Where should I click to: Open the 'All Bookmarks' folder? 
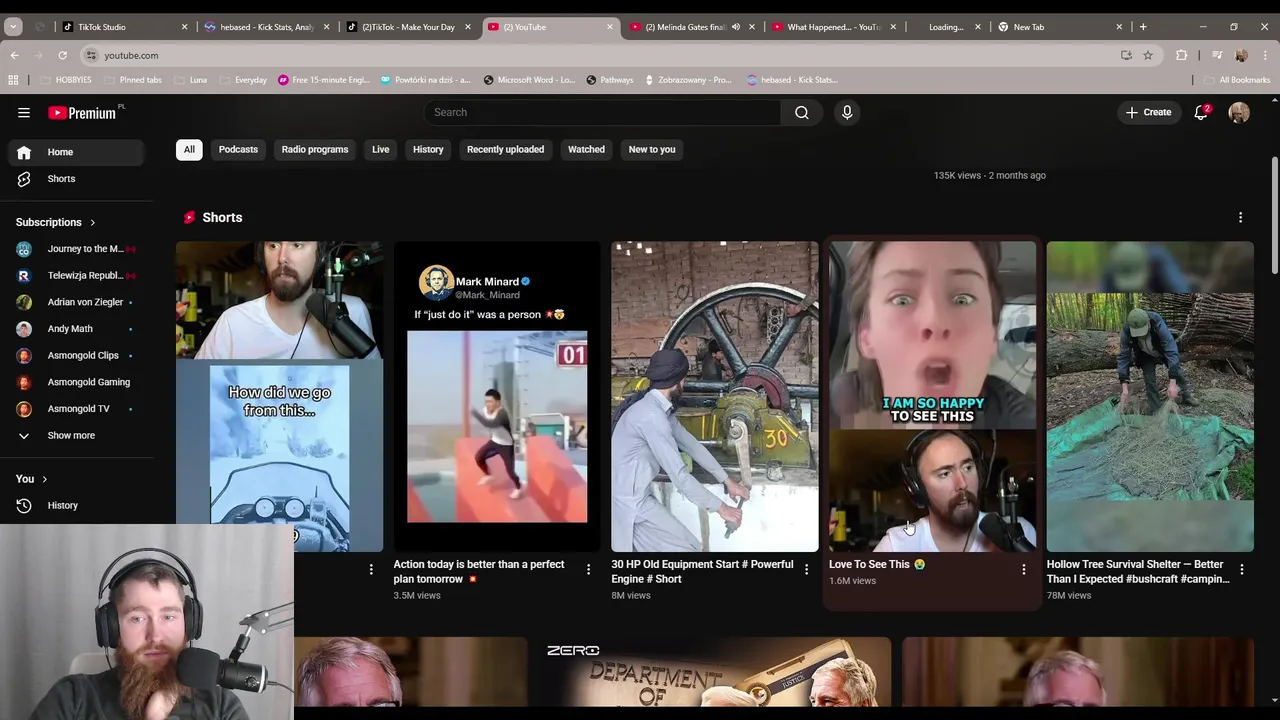(1237, 80)
